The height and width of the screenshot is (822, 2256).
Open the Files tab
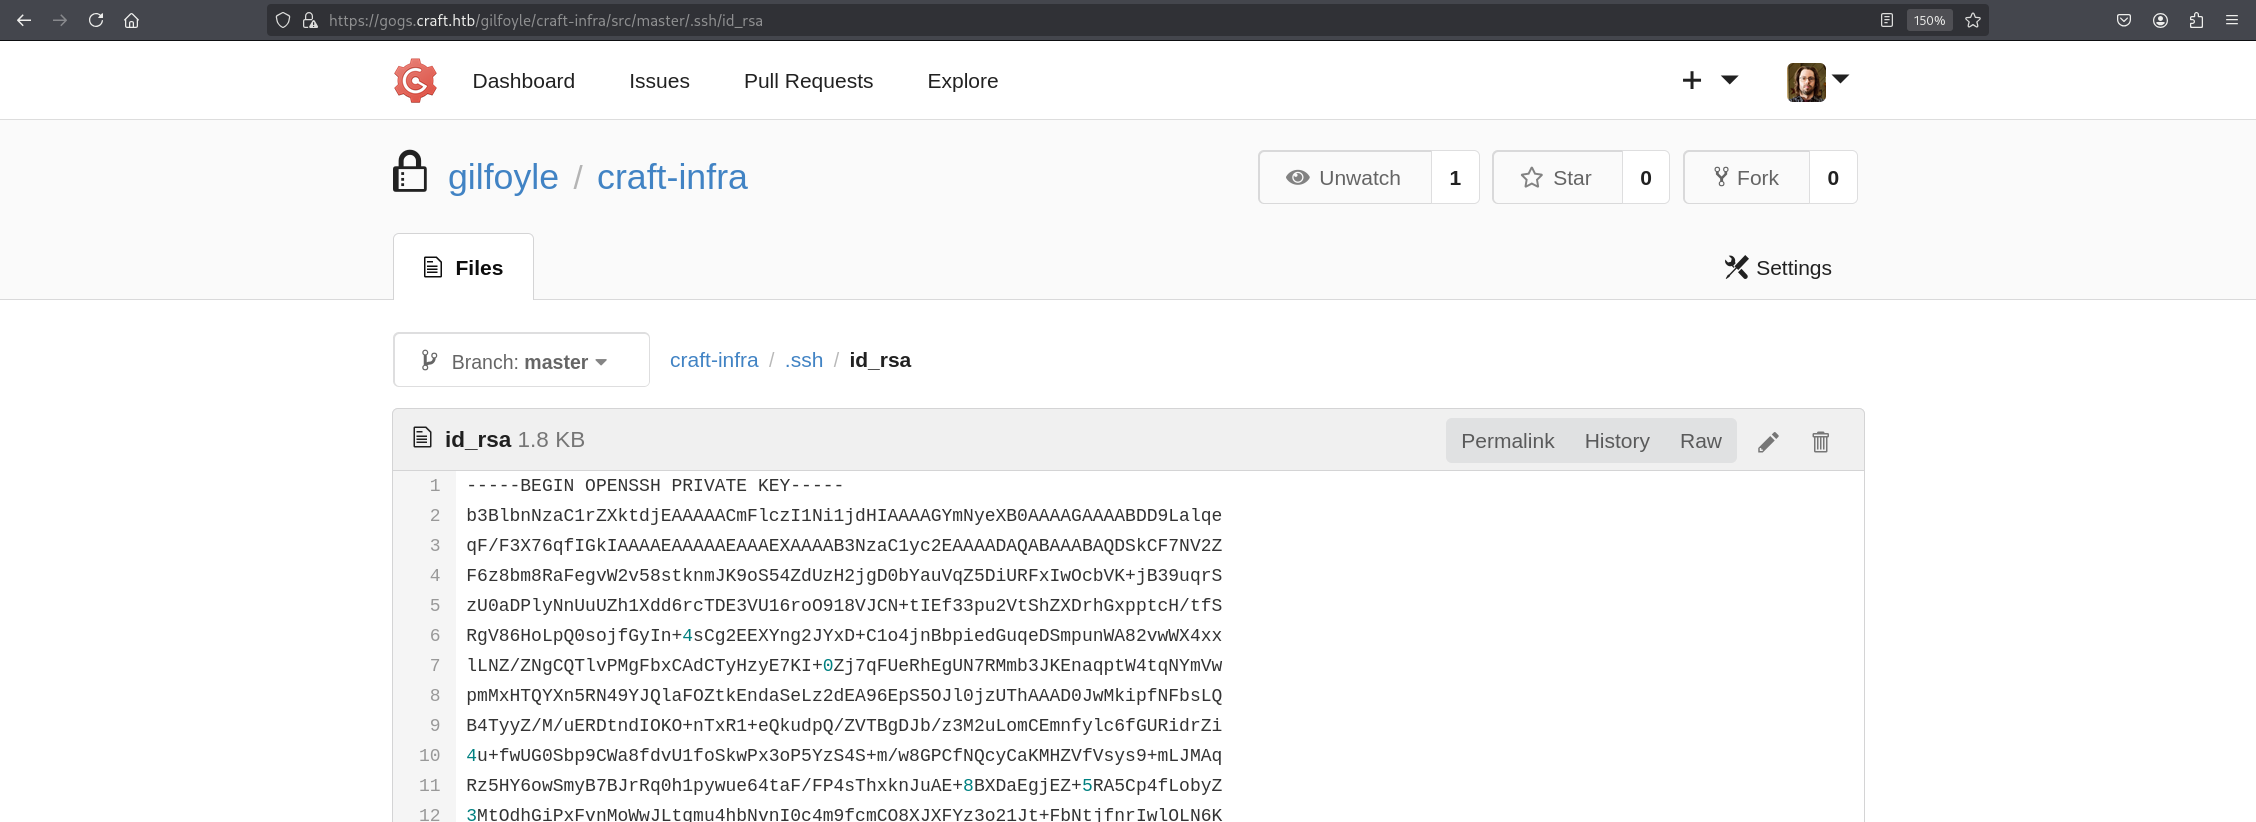click(x=464, y=268)
